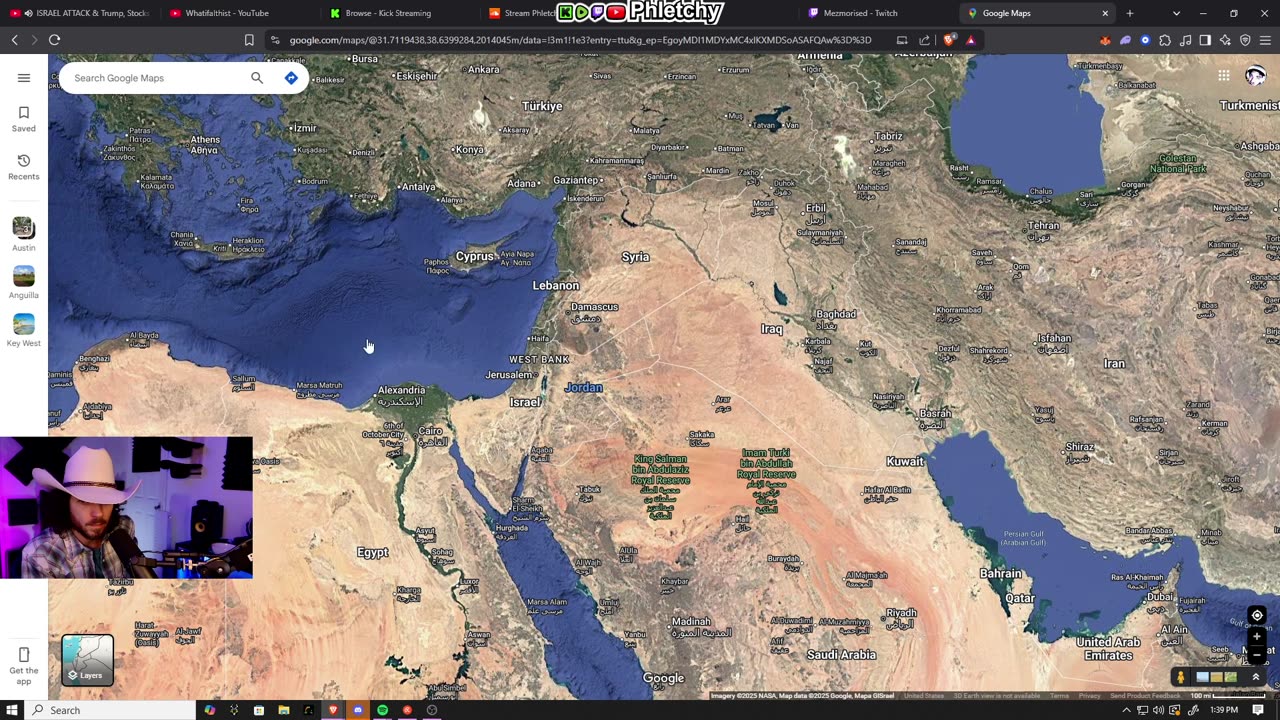Open the Google apps grid

1224,76
